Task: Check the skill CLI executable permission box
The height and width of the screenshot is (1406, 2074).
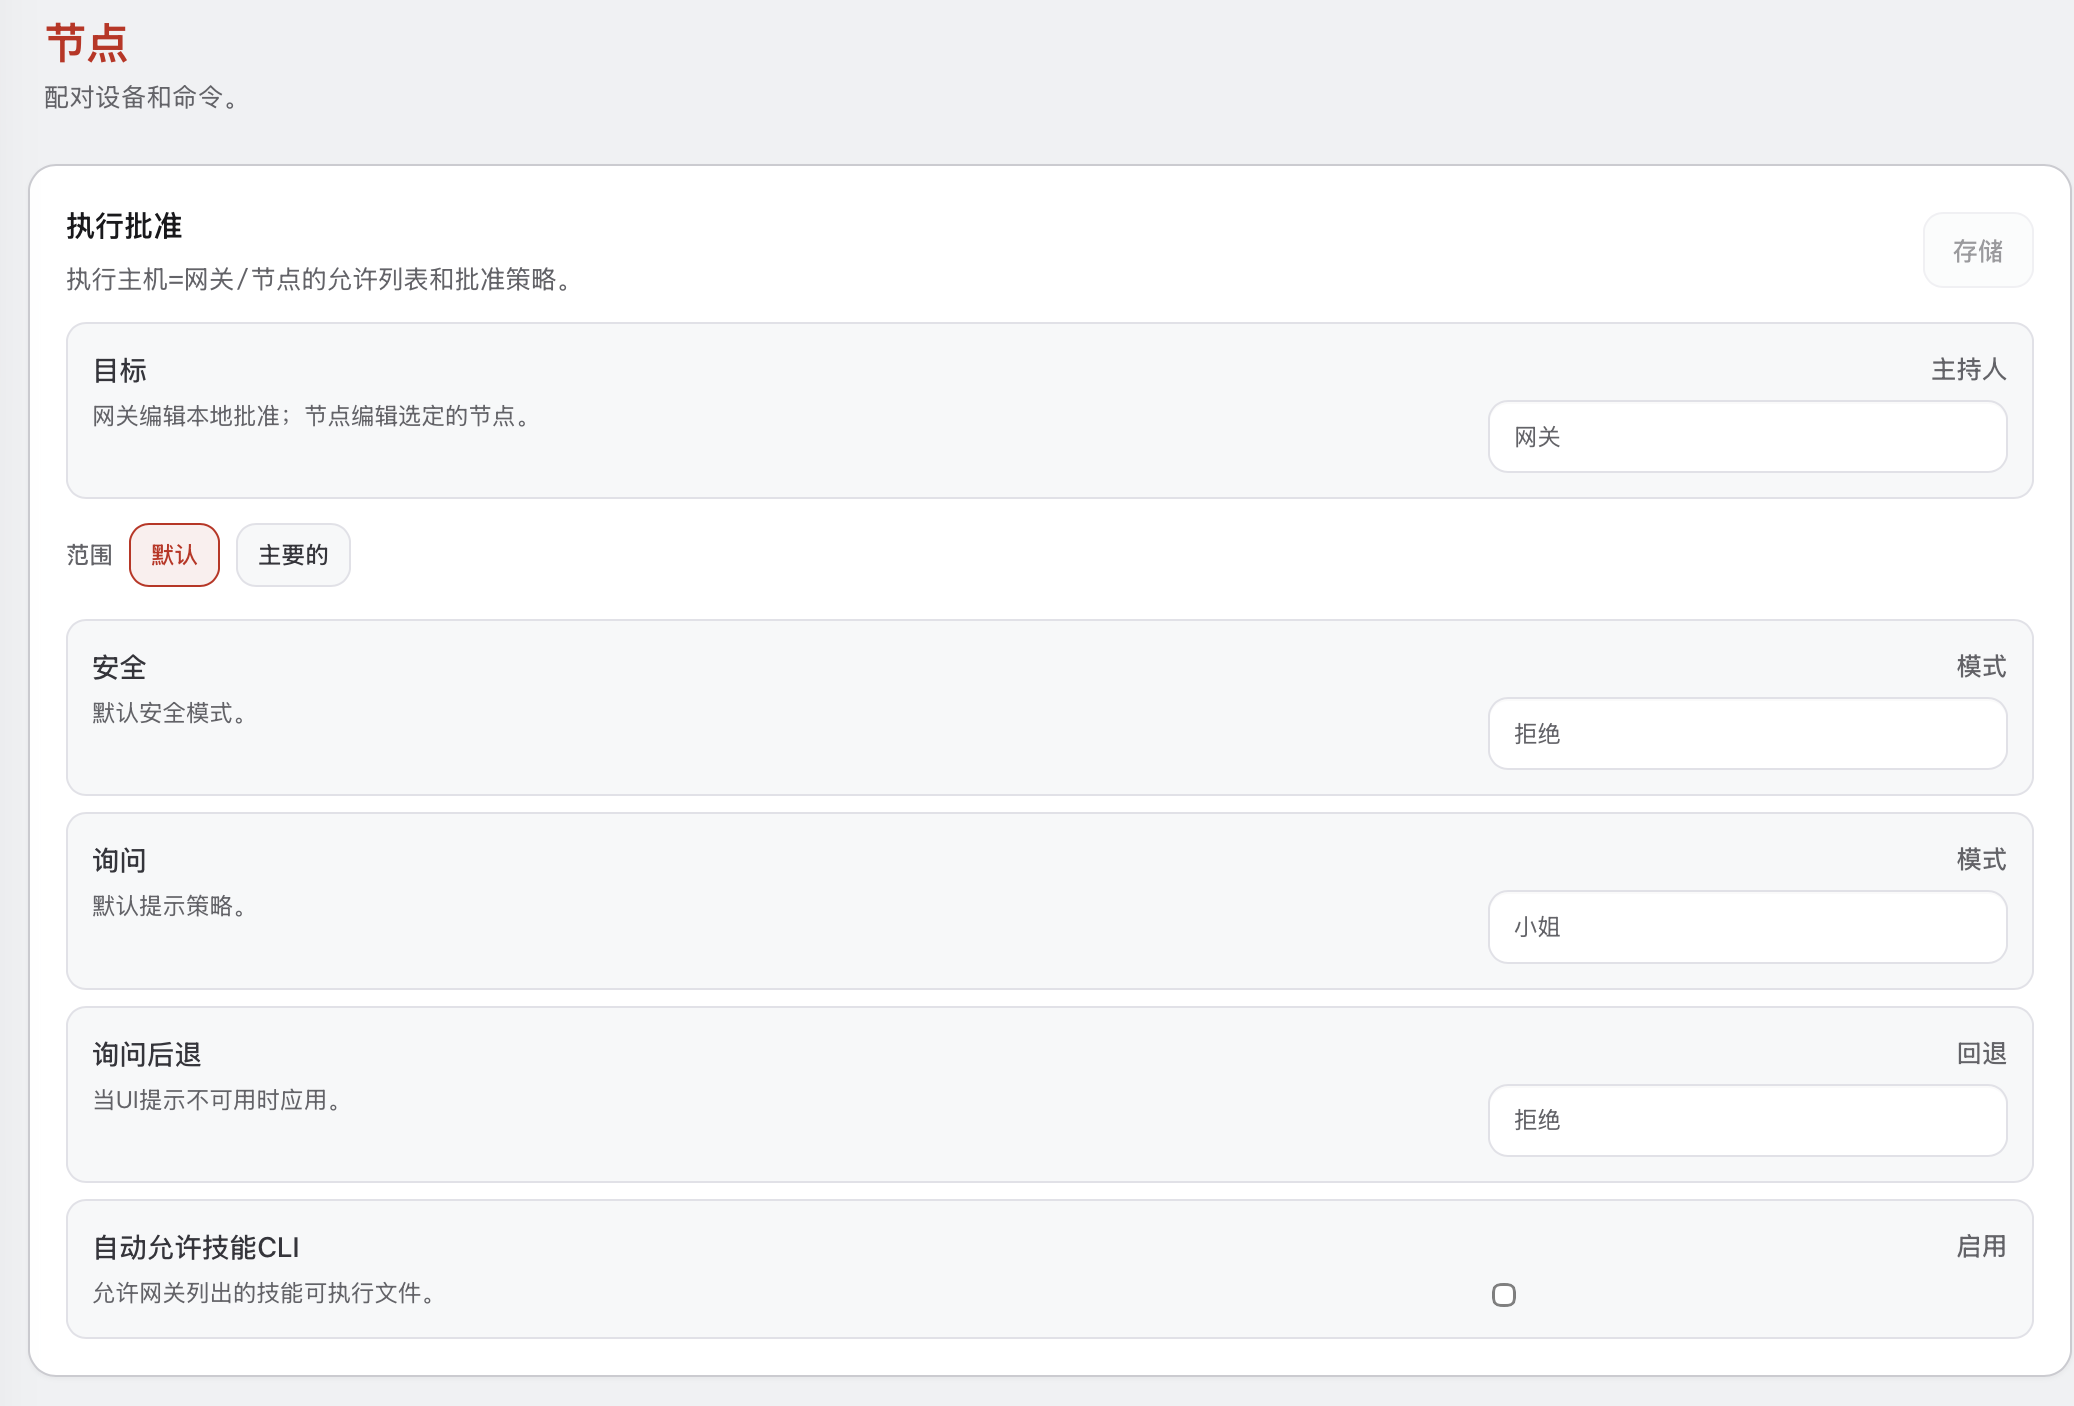Action: [1504, 1294]
